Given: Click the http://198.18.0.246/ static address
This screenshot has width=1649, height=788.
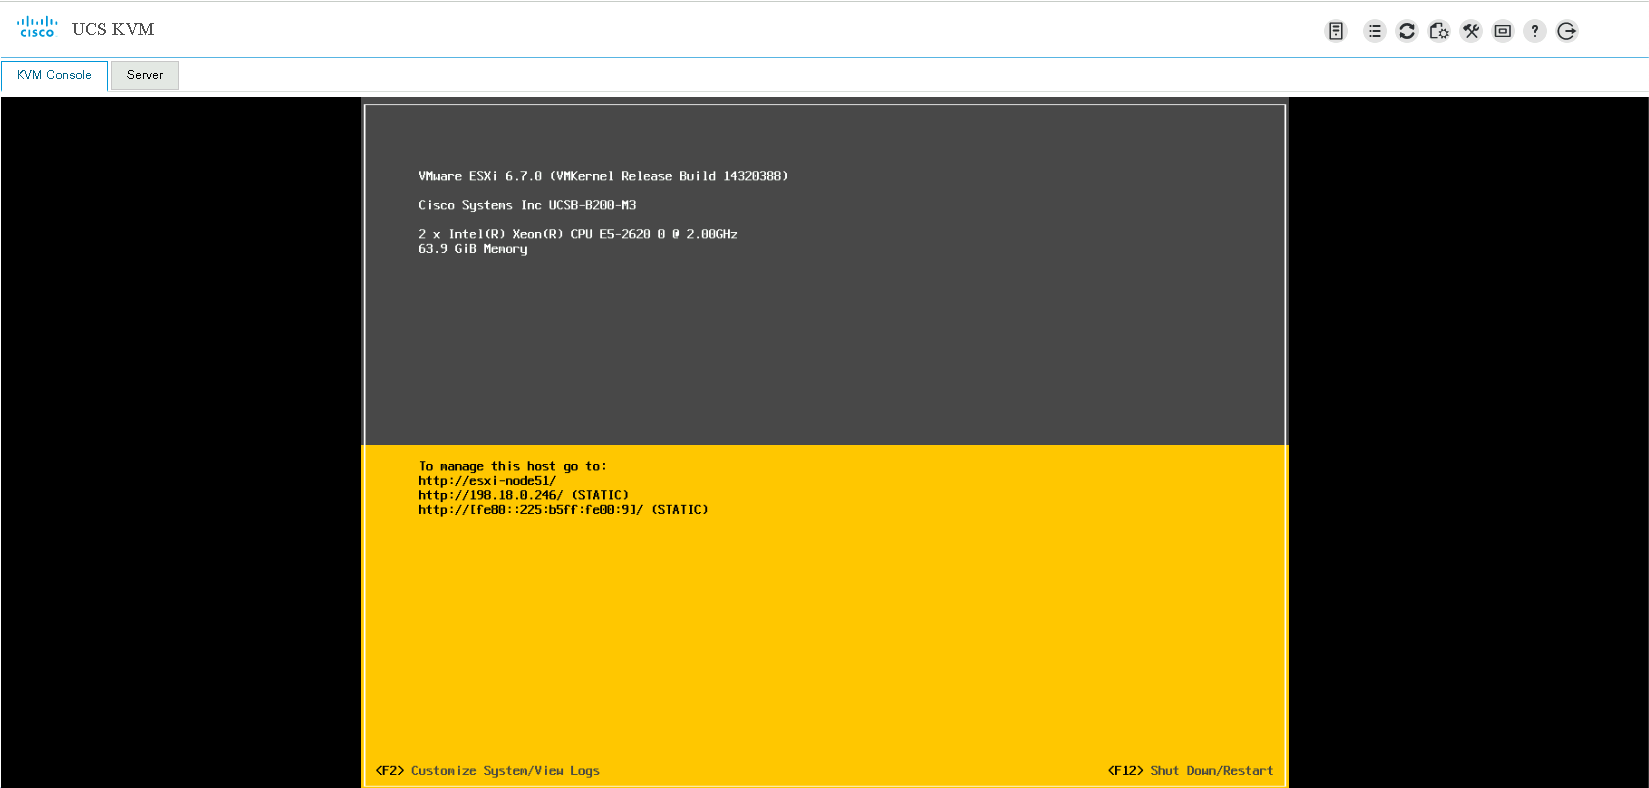Looking at the screenshot, I should pyautogui.click(x=523, y=495).
